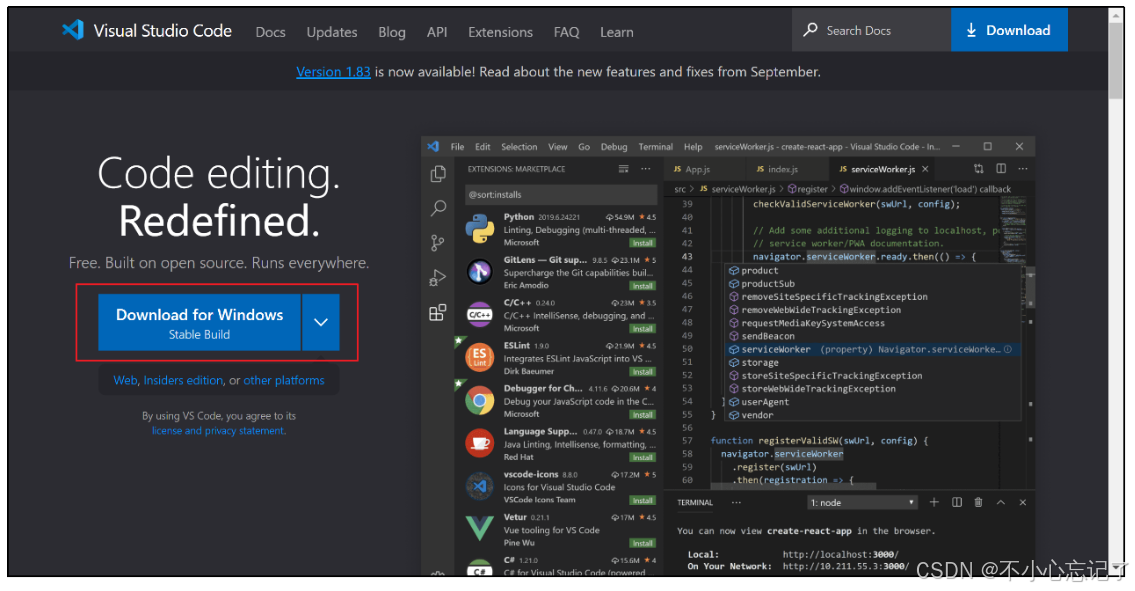Open the Source Control view icon
Image resolution: width=1135 pixels, height=591 pixels.
pos(437,242)
